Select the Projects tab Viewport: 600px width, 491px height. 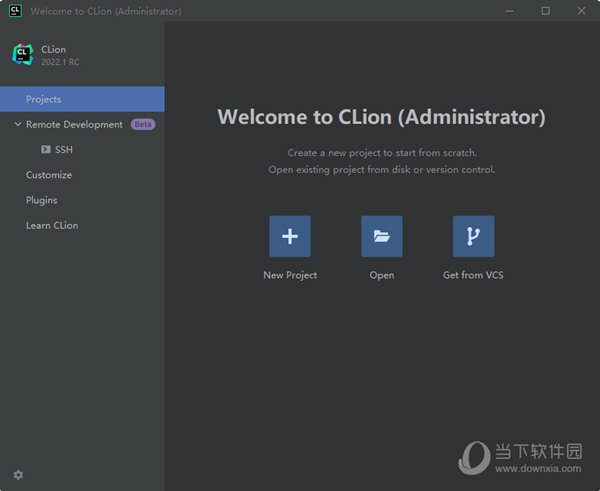tap(82, 99)
